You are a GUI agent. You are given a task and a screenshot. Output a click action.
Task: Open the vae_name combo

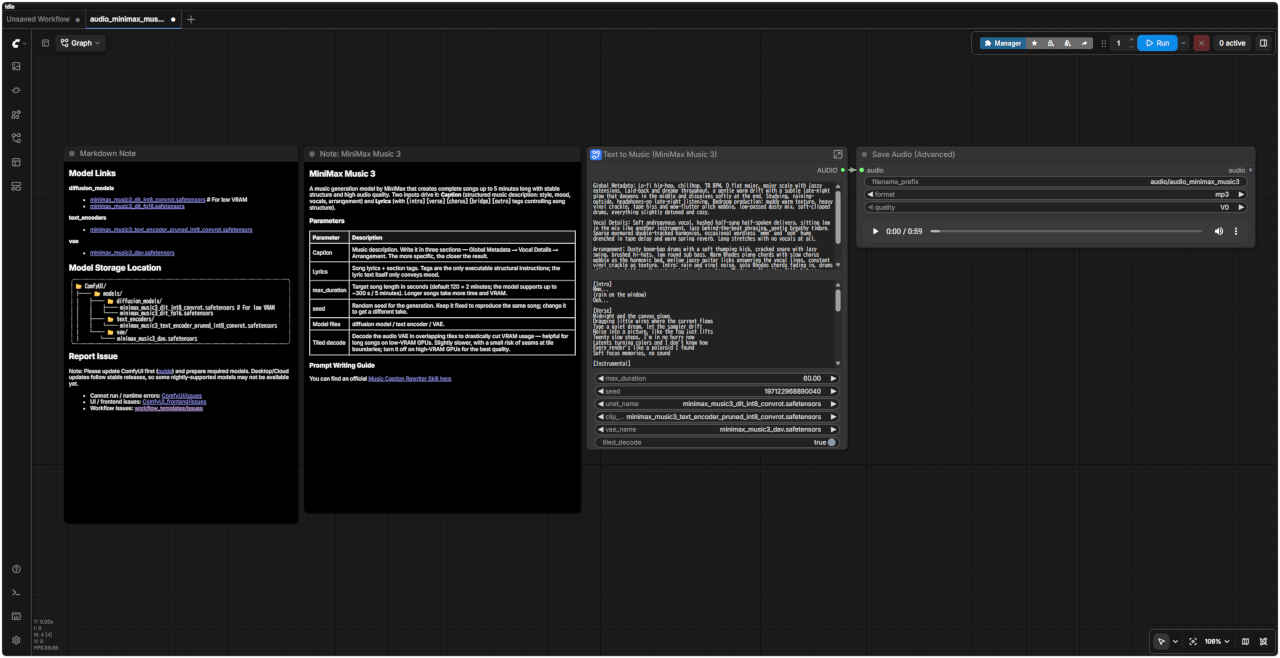717,429
